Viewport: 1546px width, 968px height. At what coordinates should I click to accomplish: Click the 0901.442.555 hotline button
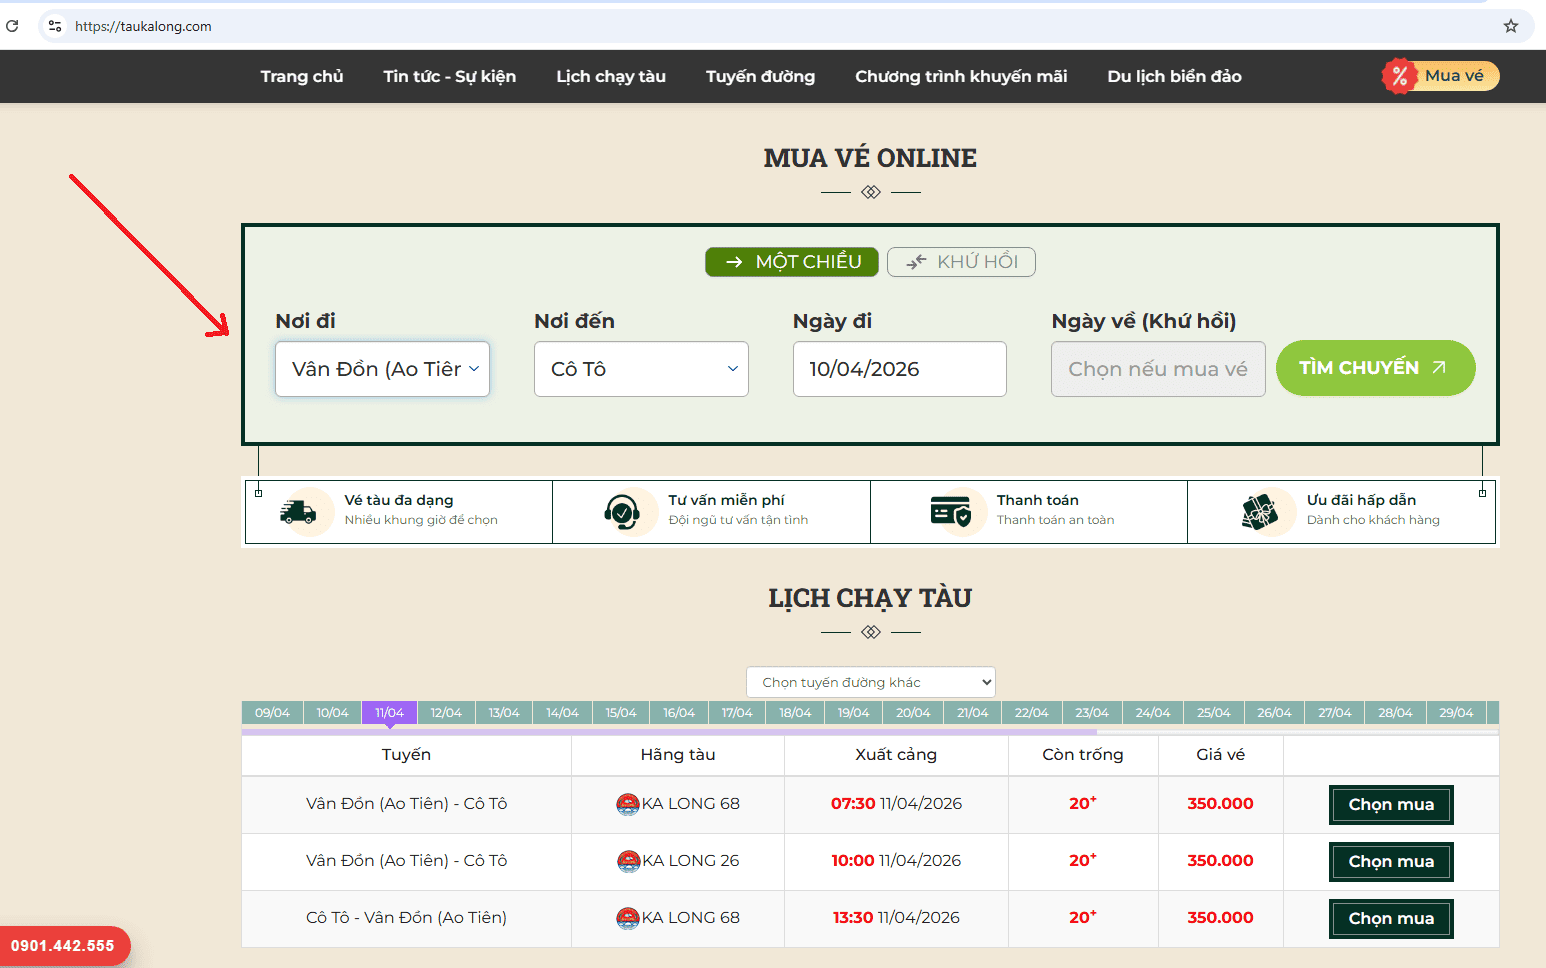pyautogui.click(x=63, y=946)
